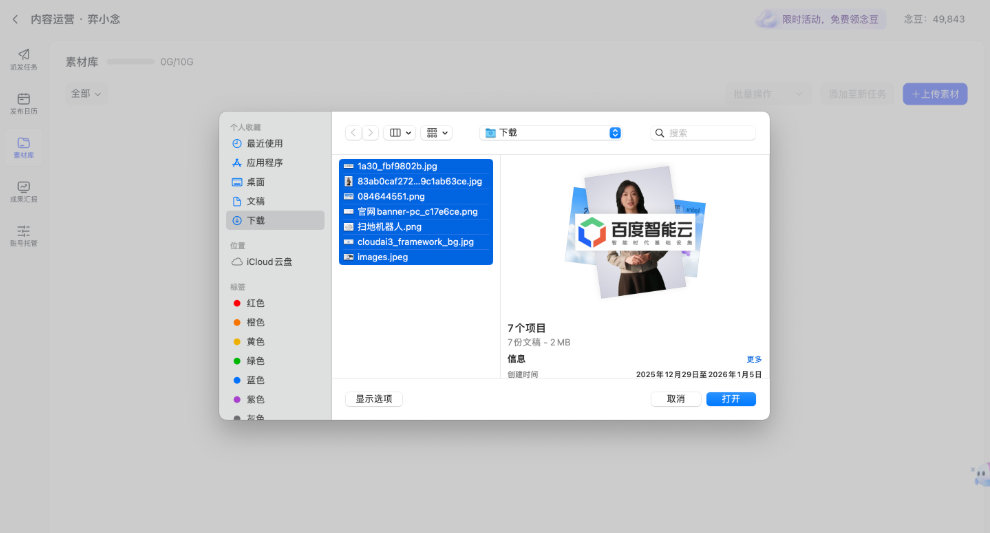Open the 下载 folder location popup
990x533 pixels.
550,132
